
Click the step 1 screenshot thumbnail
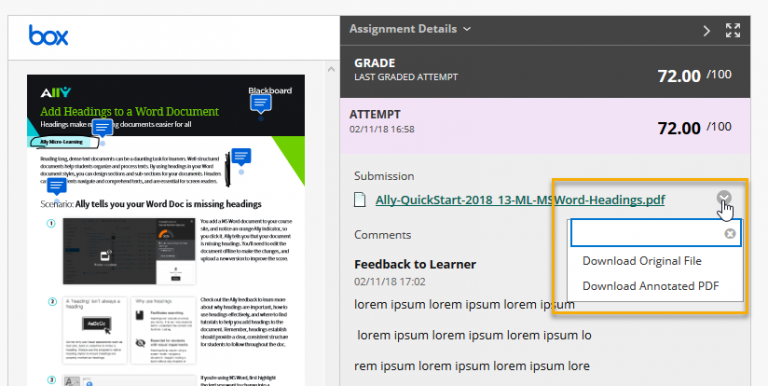click(x=129, y=251)
